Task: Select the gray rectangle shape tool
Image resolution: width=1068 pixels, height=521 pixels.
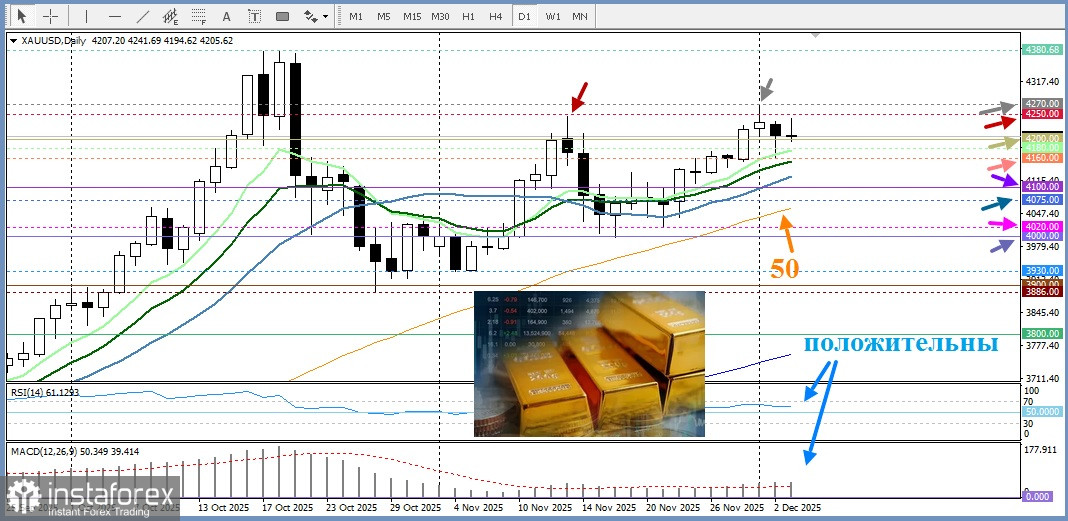Action: tap(282, 16)
